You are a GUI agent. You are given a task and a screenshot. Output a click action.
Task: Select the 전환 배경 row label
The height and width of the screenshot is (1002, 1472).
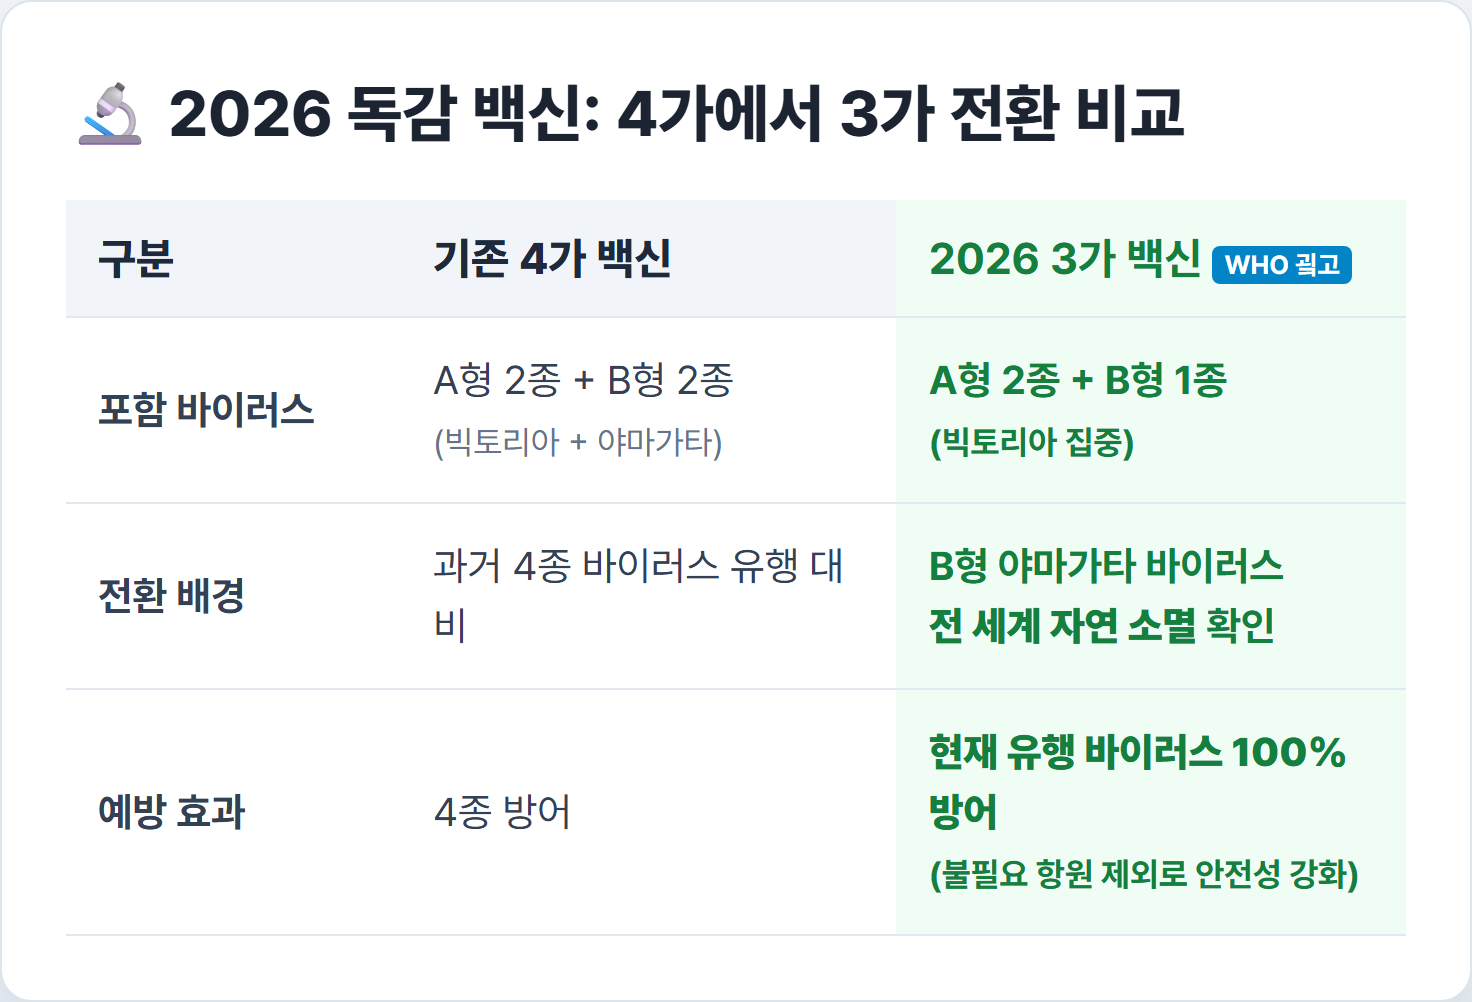[171, 596]
